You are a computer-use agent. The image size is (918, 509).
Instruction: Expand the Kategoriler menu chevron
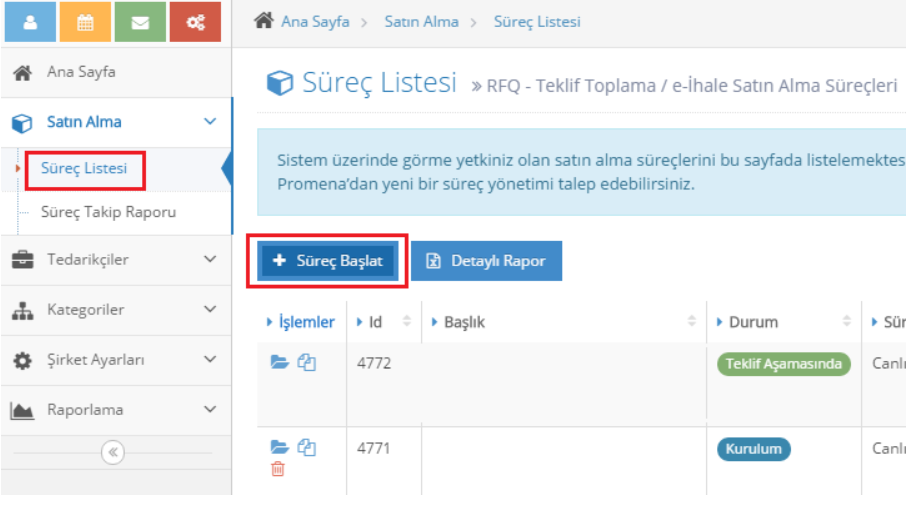(210, 309)
